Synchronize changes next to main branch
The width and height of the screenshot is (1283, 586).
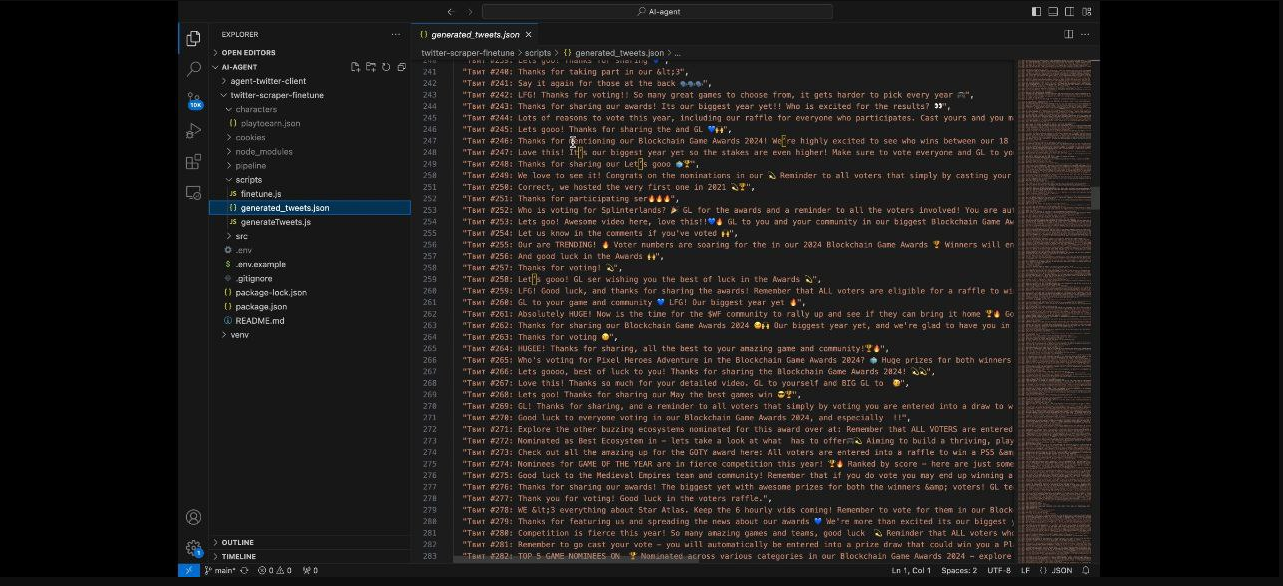(244, 570)
